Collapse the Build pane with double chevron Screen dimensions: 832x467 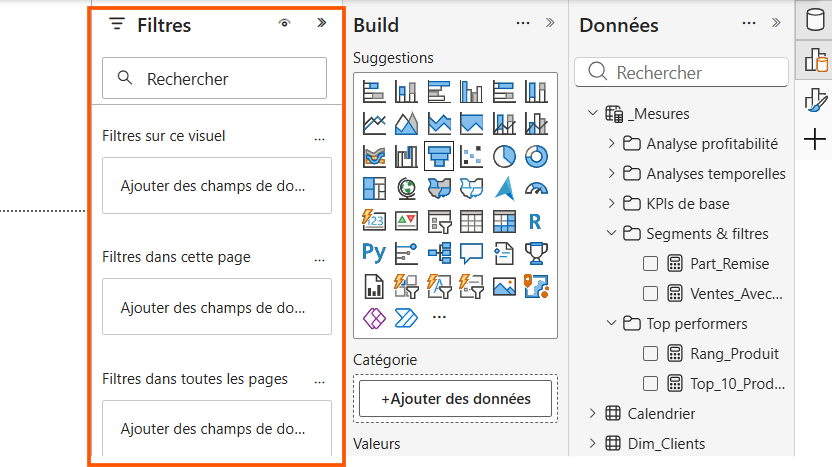coord(550,23)
